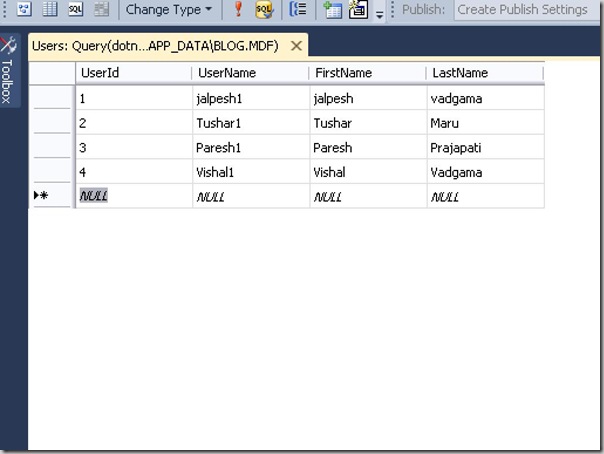This screenshot has width=604, height=454.
Task: Select the Paresh1 UserName cell
Action: [251, 148]
